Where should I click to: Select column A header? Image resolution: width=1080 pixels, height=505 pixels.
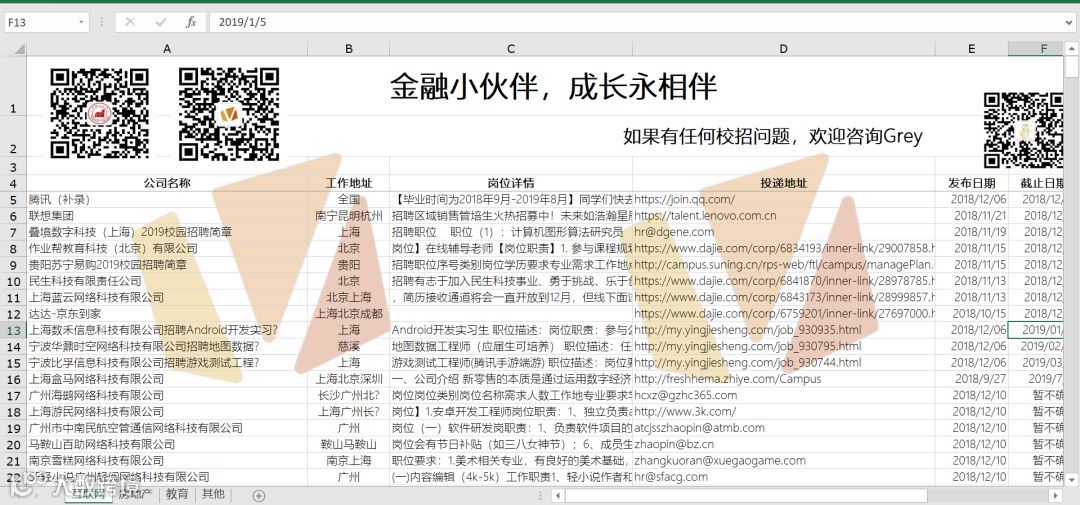[x=167, y=49]
